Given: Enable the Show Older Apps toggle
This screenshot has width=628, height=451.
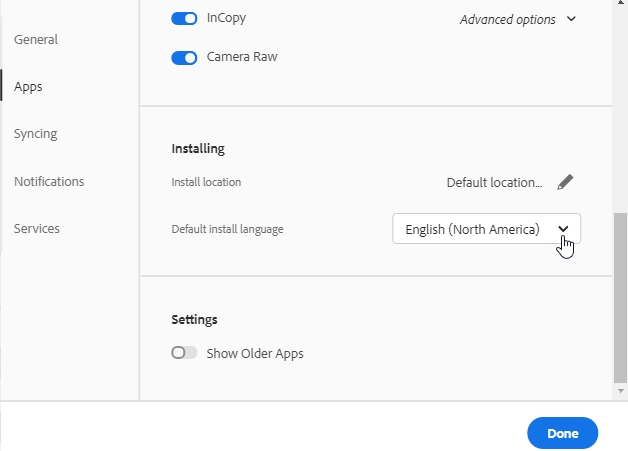Looking at the screenshot, I should (x=184, y=353).
